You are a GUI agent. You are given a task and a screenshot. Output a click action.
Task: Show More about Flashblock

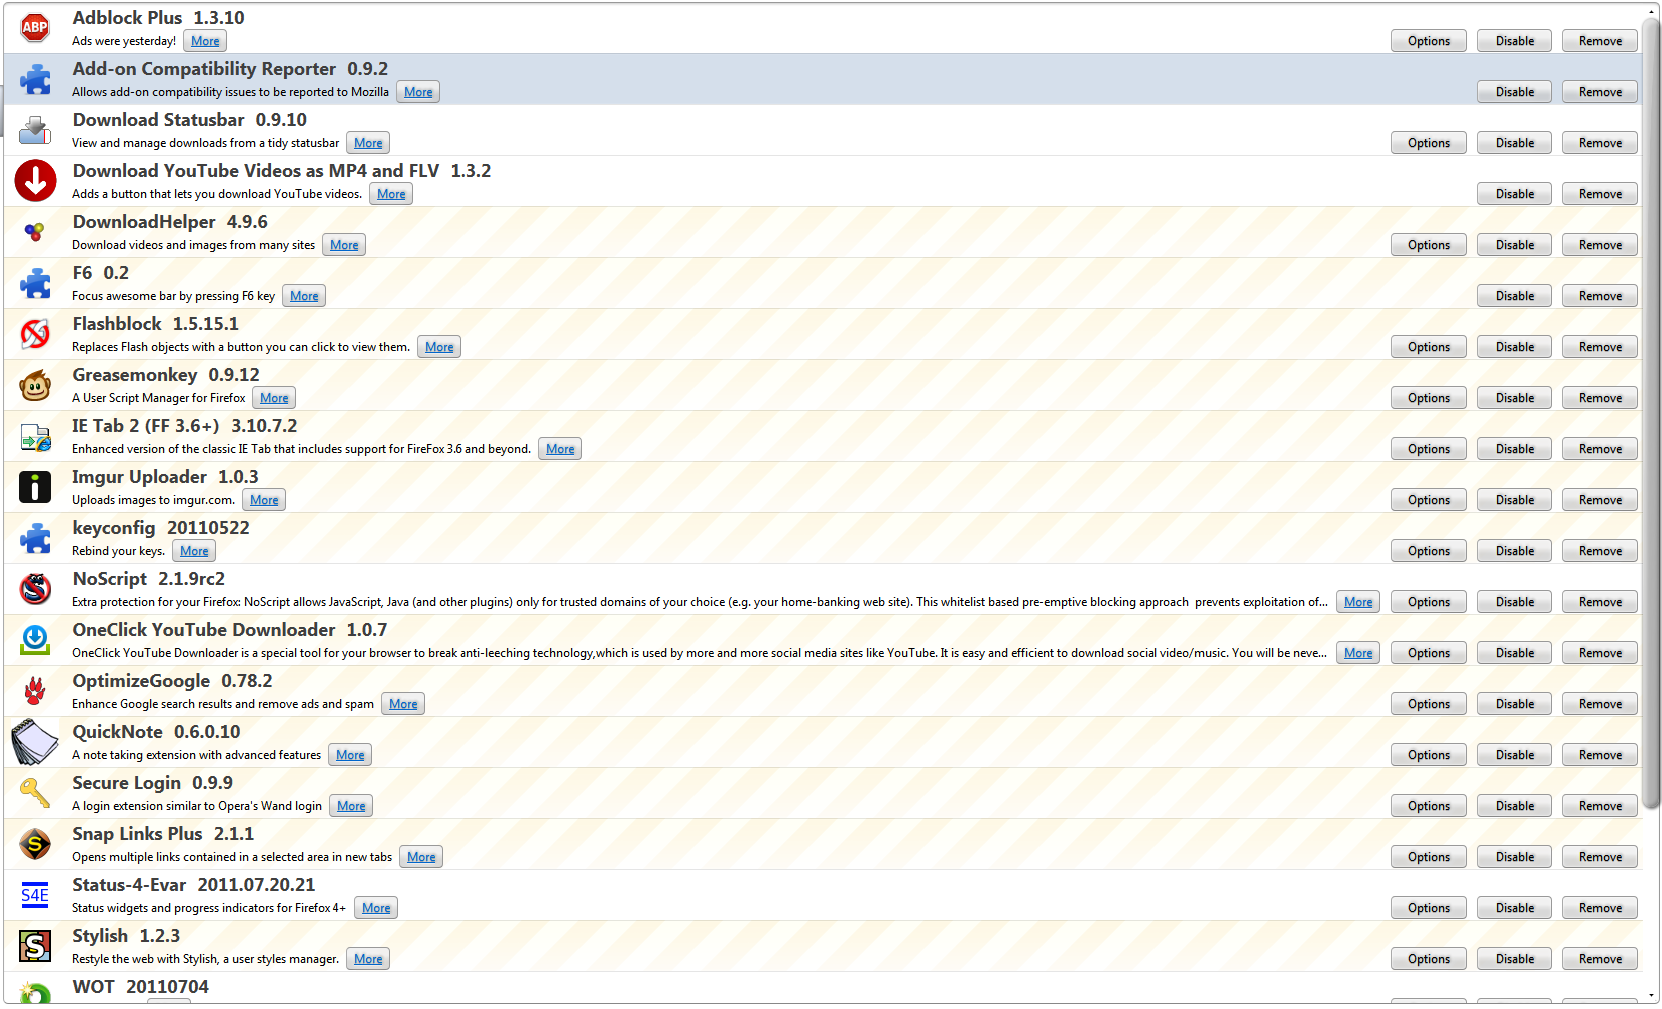(439, 347)
